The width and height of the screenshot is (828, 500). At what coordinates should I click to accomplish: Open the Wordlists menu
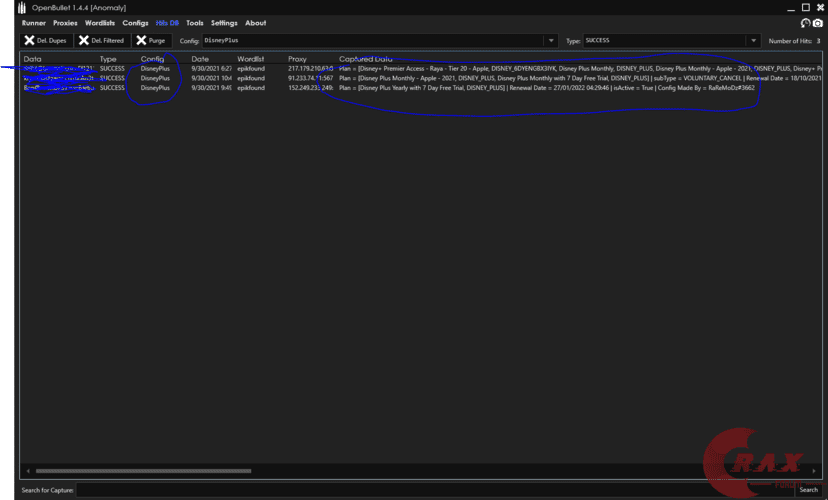100,23
